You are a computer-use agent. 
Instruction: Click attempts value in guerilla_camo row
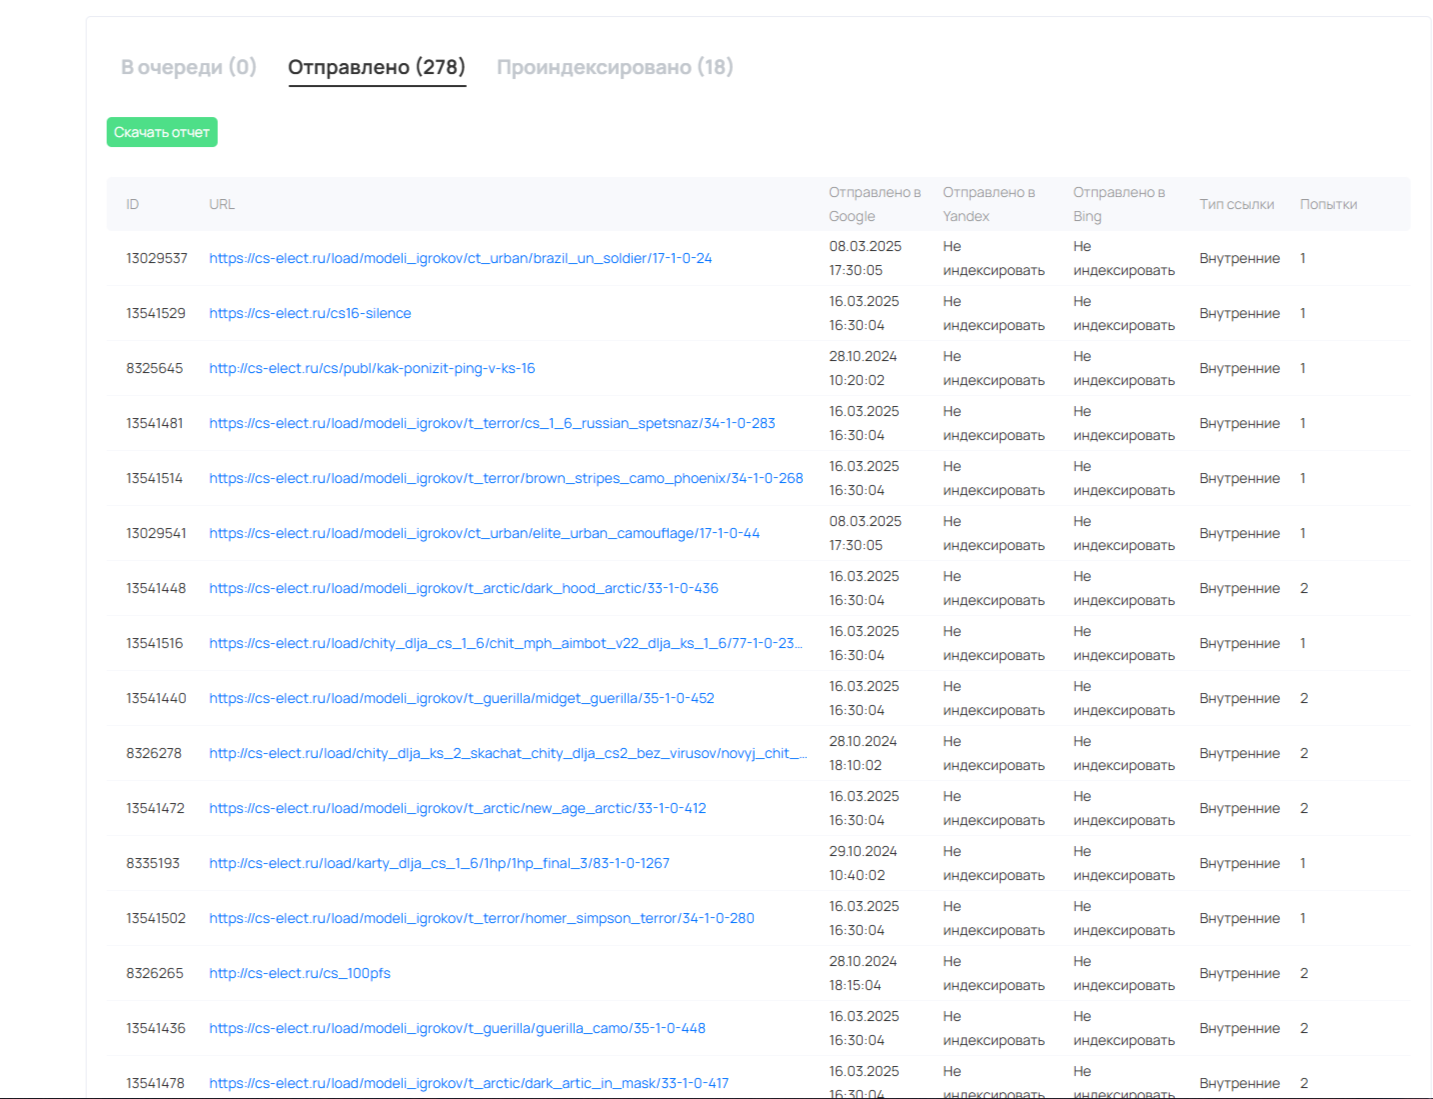pyautogui.click(x=1304, y=1028)
